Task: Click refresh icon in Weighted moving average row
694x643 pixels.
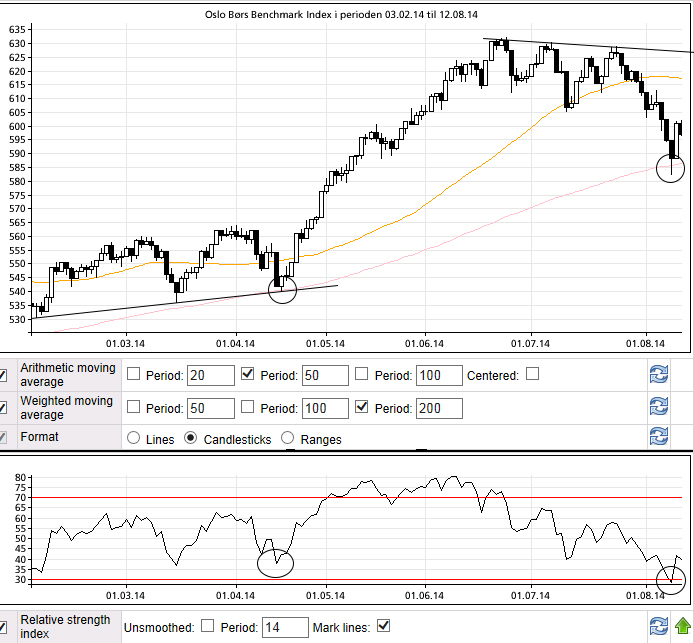Action: 658,406
